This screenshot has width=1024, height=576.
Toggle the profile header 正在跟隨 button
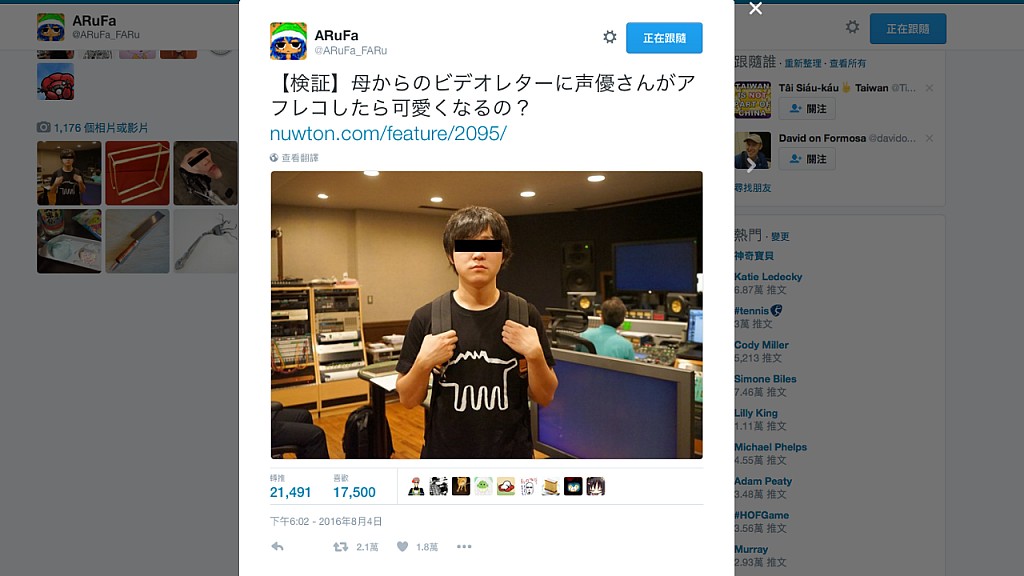point(908,29)
